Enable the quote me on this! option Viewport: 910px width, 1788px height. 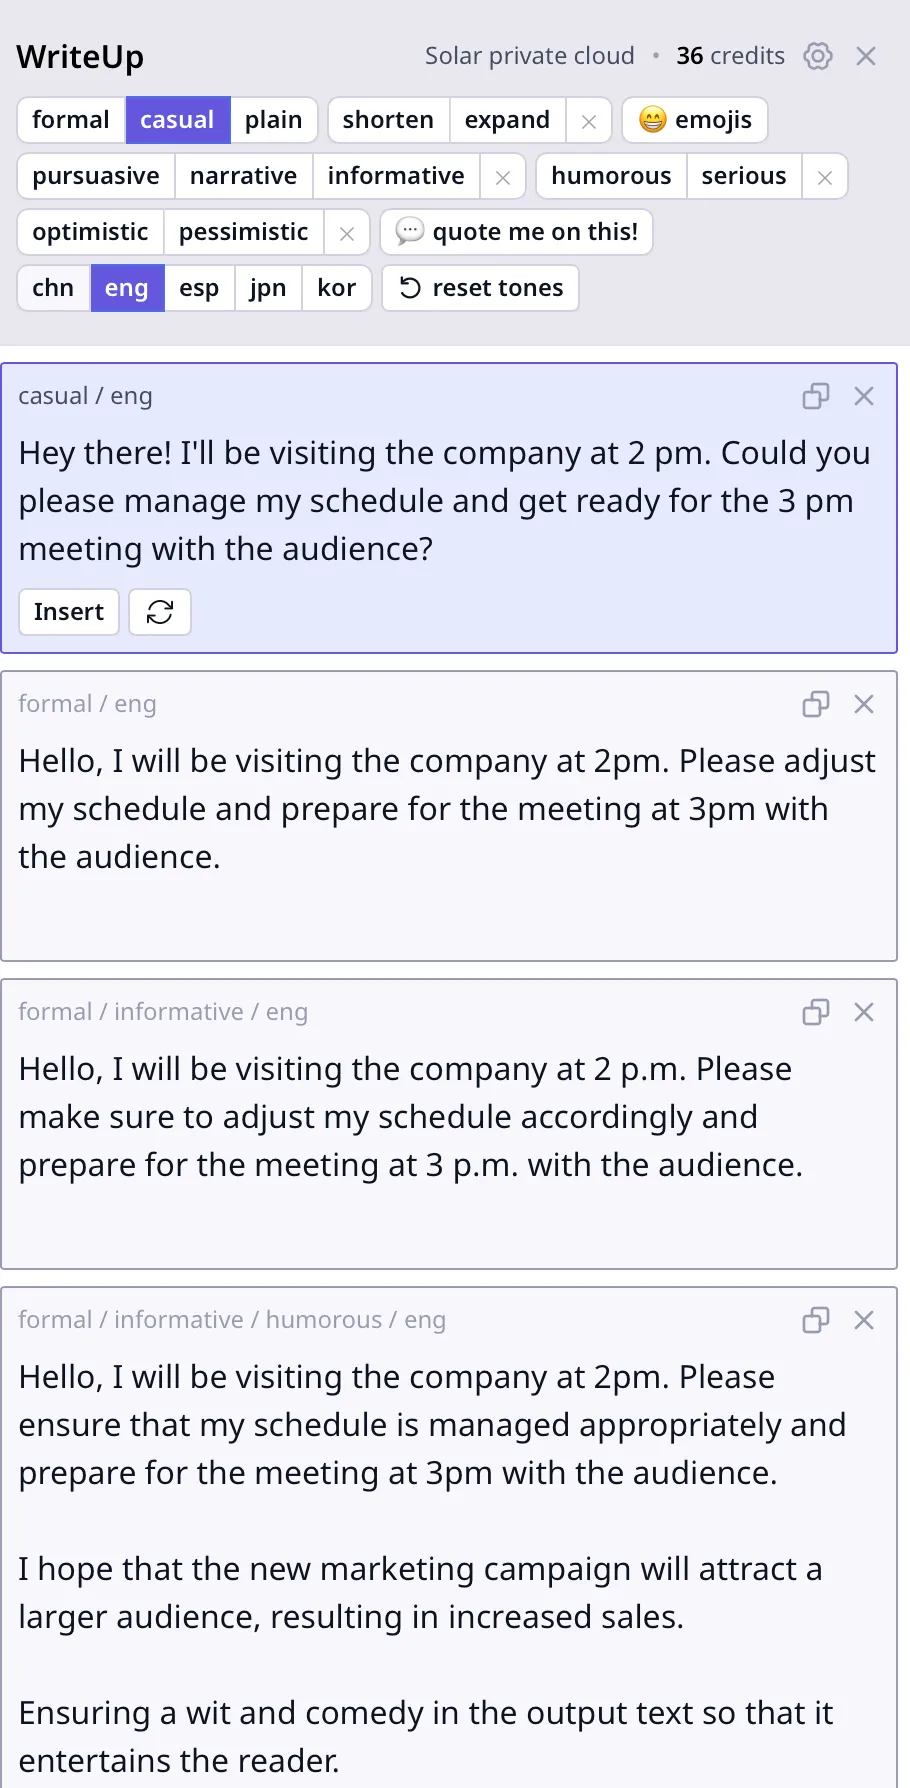516,232
